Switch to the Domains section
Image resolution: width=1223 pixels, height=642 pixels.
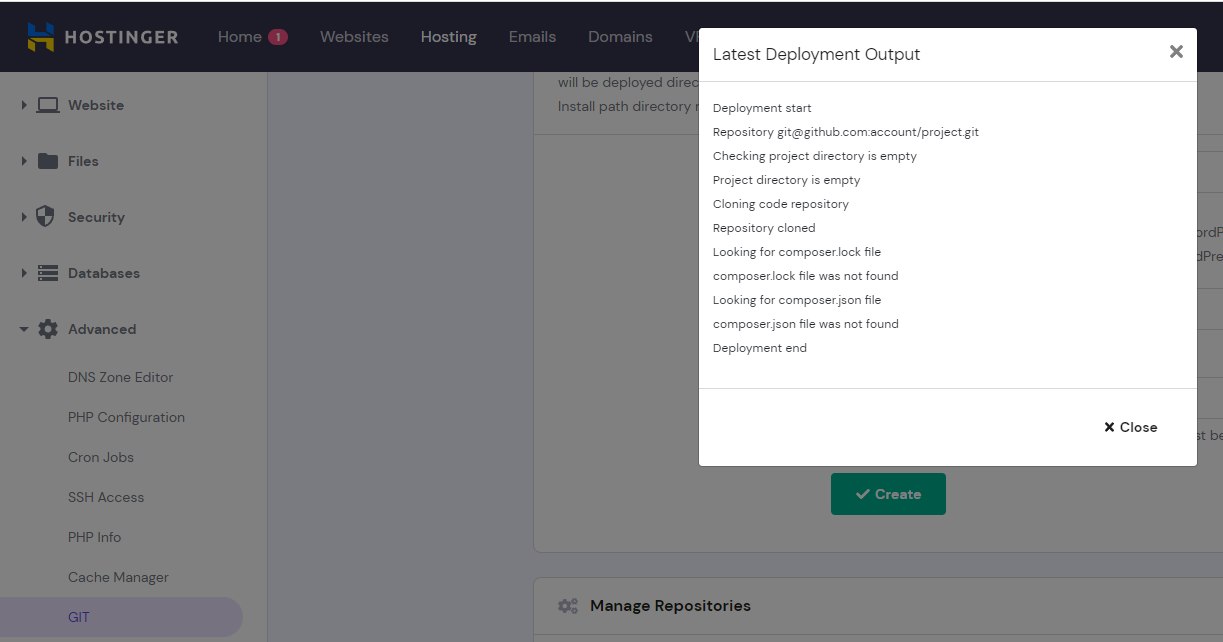[x=620, y=36]
